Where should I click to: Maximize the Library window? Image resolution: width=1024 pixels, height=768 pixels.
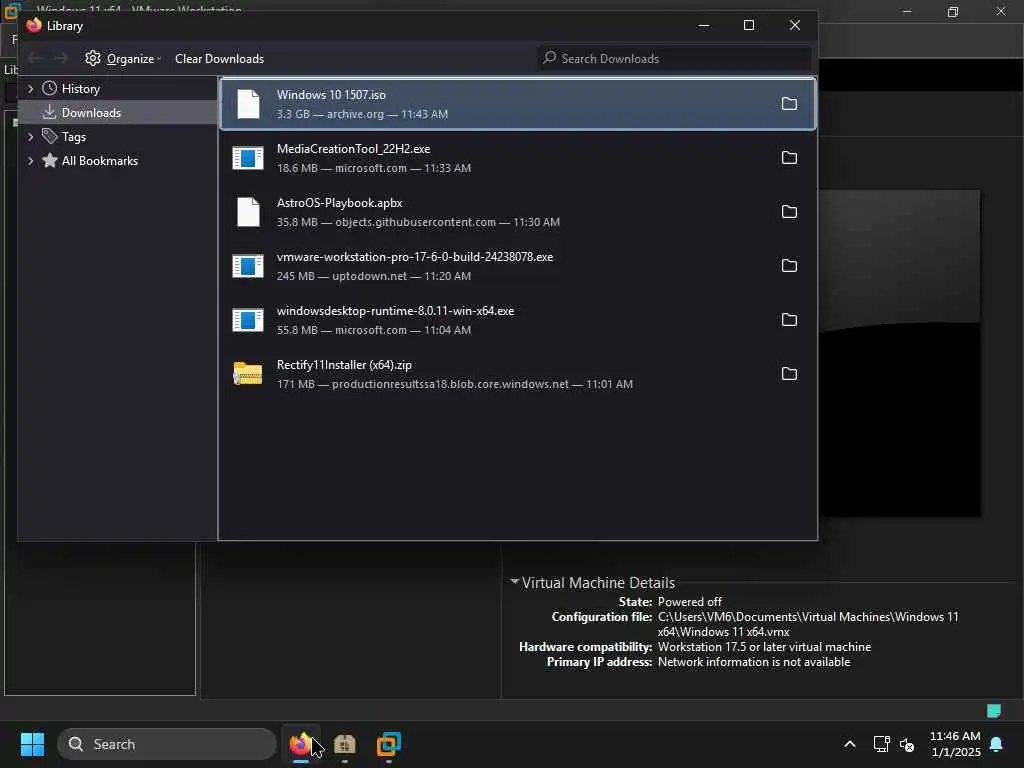[x=749, y=25]
